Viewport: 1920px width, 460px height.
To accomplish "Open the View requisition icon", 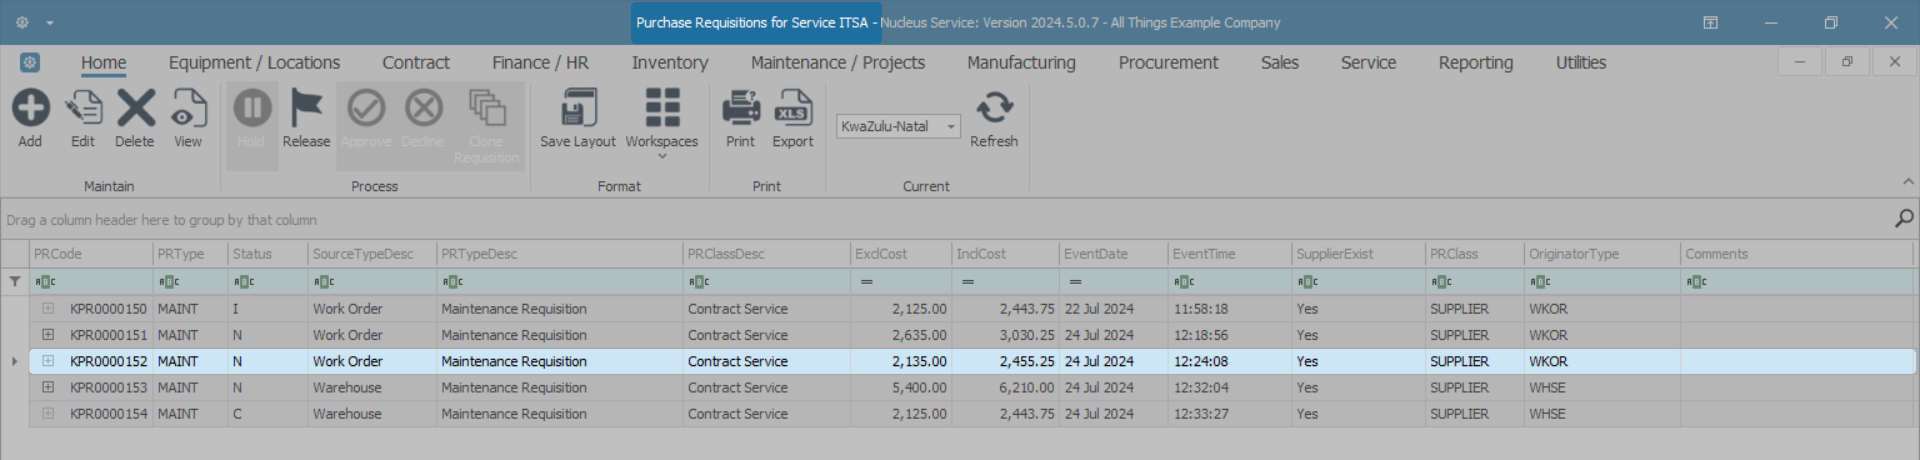I will [x=188, y=108].
